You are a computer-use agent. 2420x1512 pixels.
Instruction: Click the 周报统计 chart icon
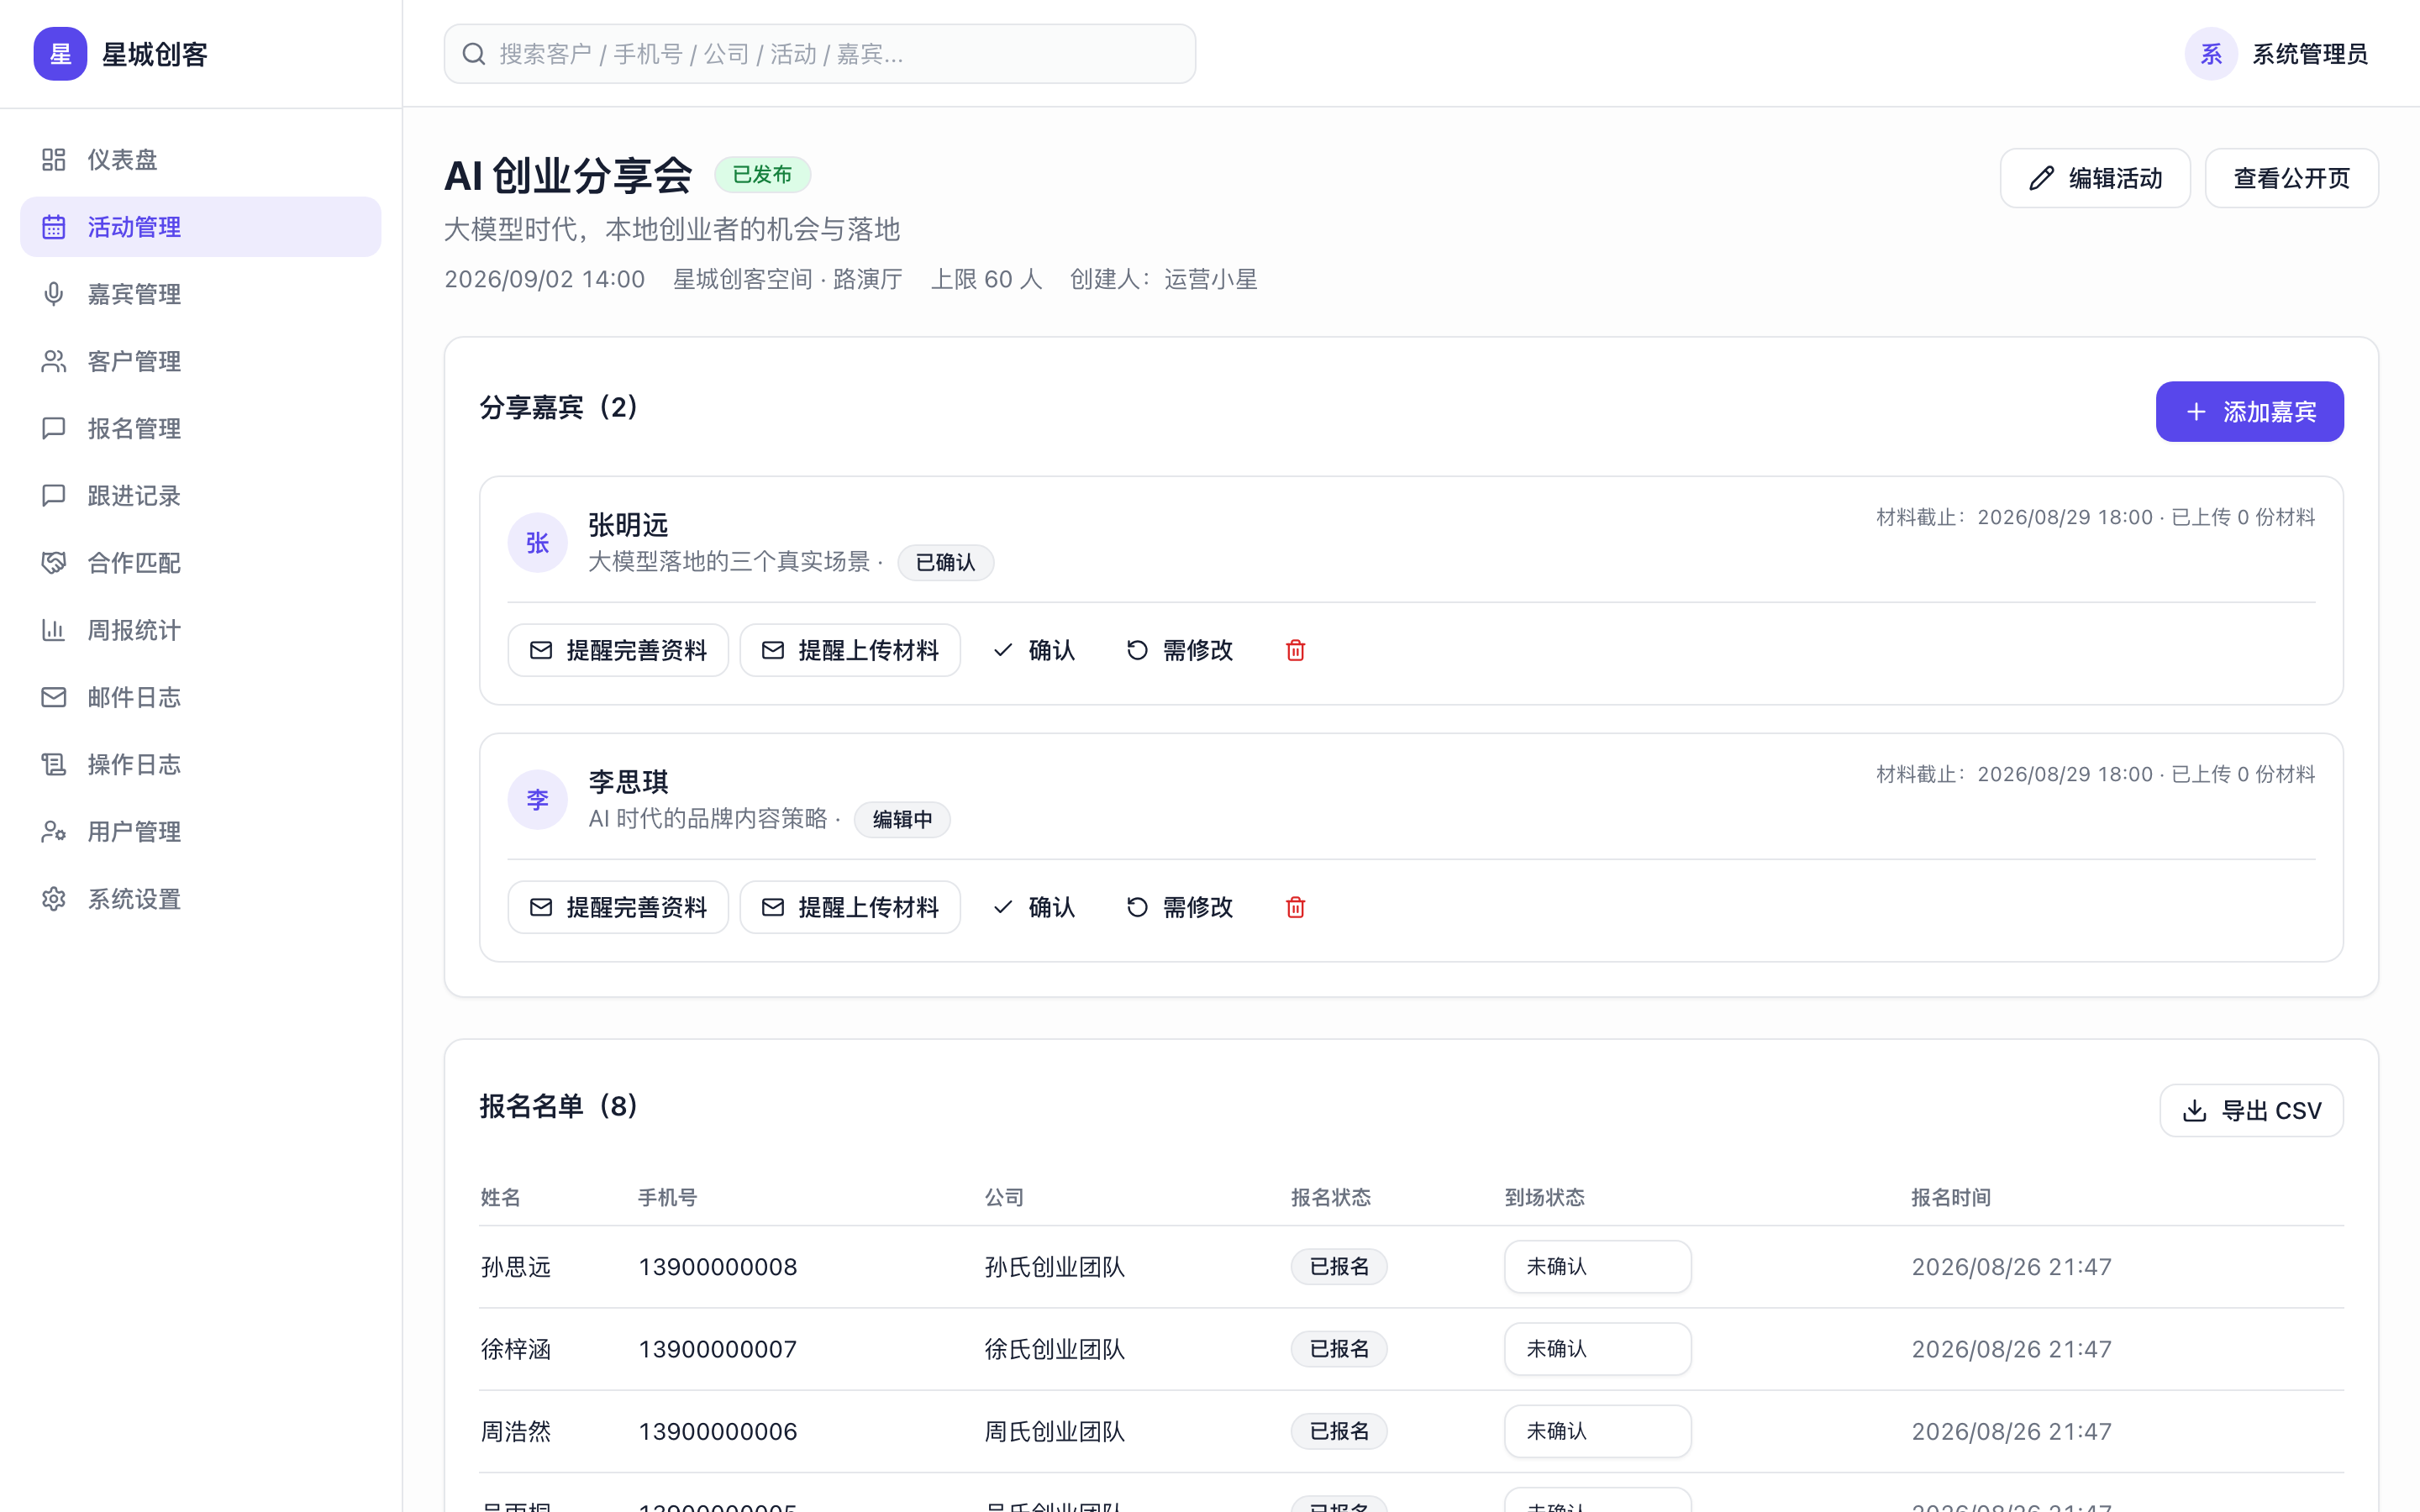tap(54, 630)
